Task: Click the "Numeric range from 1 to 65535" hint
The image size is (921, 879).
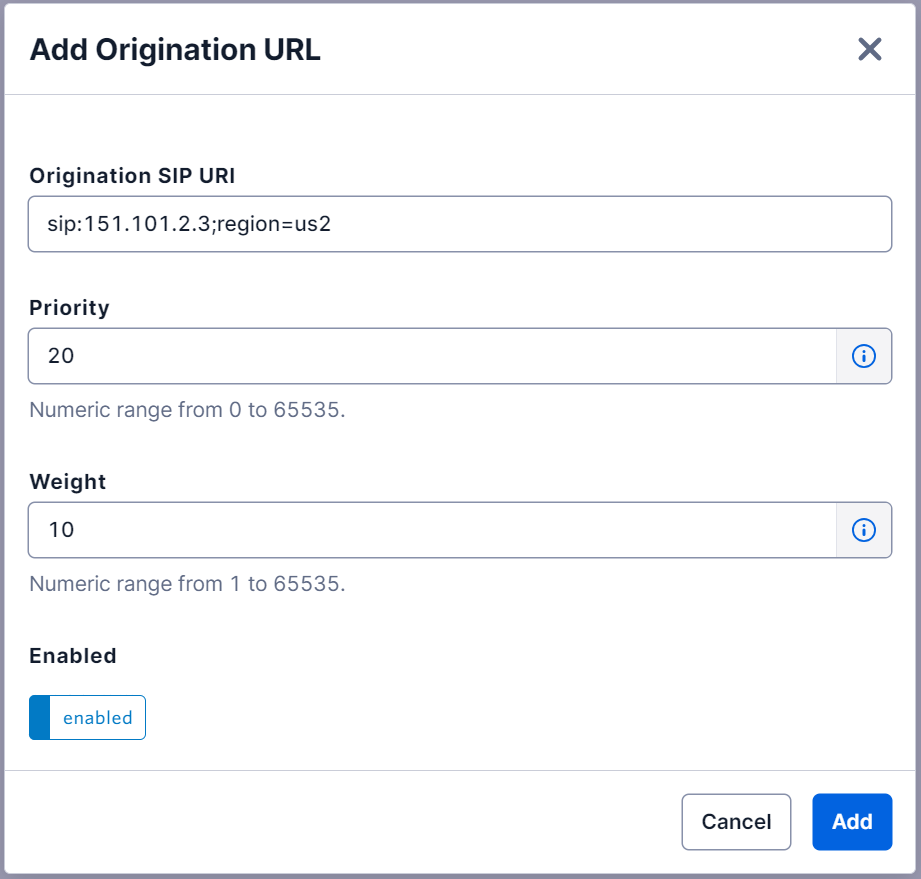Action: [187, 584]
